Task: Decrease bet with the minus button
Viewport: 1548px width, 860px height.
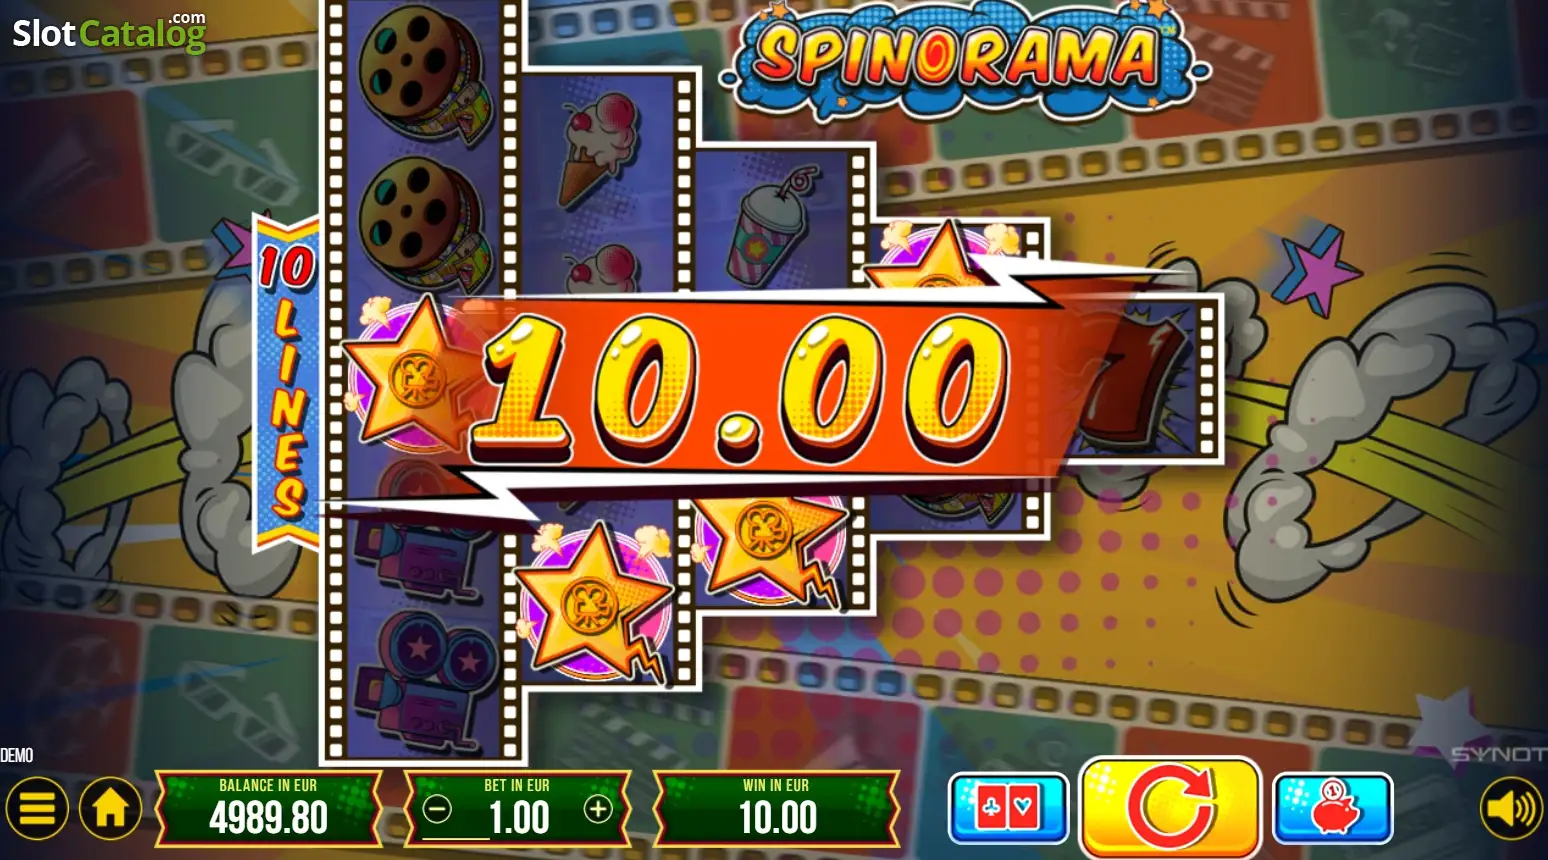Action: click(437, 809)
